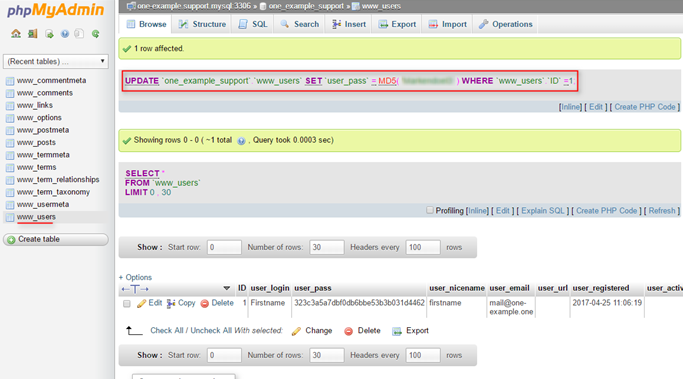The image size is (683, 379).
Task: Click Inline link under UPDATE query
Action: coord(570,107)
